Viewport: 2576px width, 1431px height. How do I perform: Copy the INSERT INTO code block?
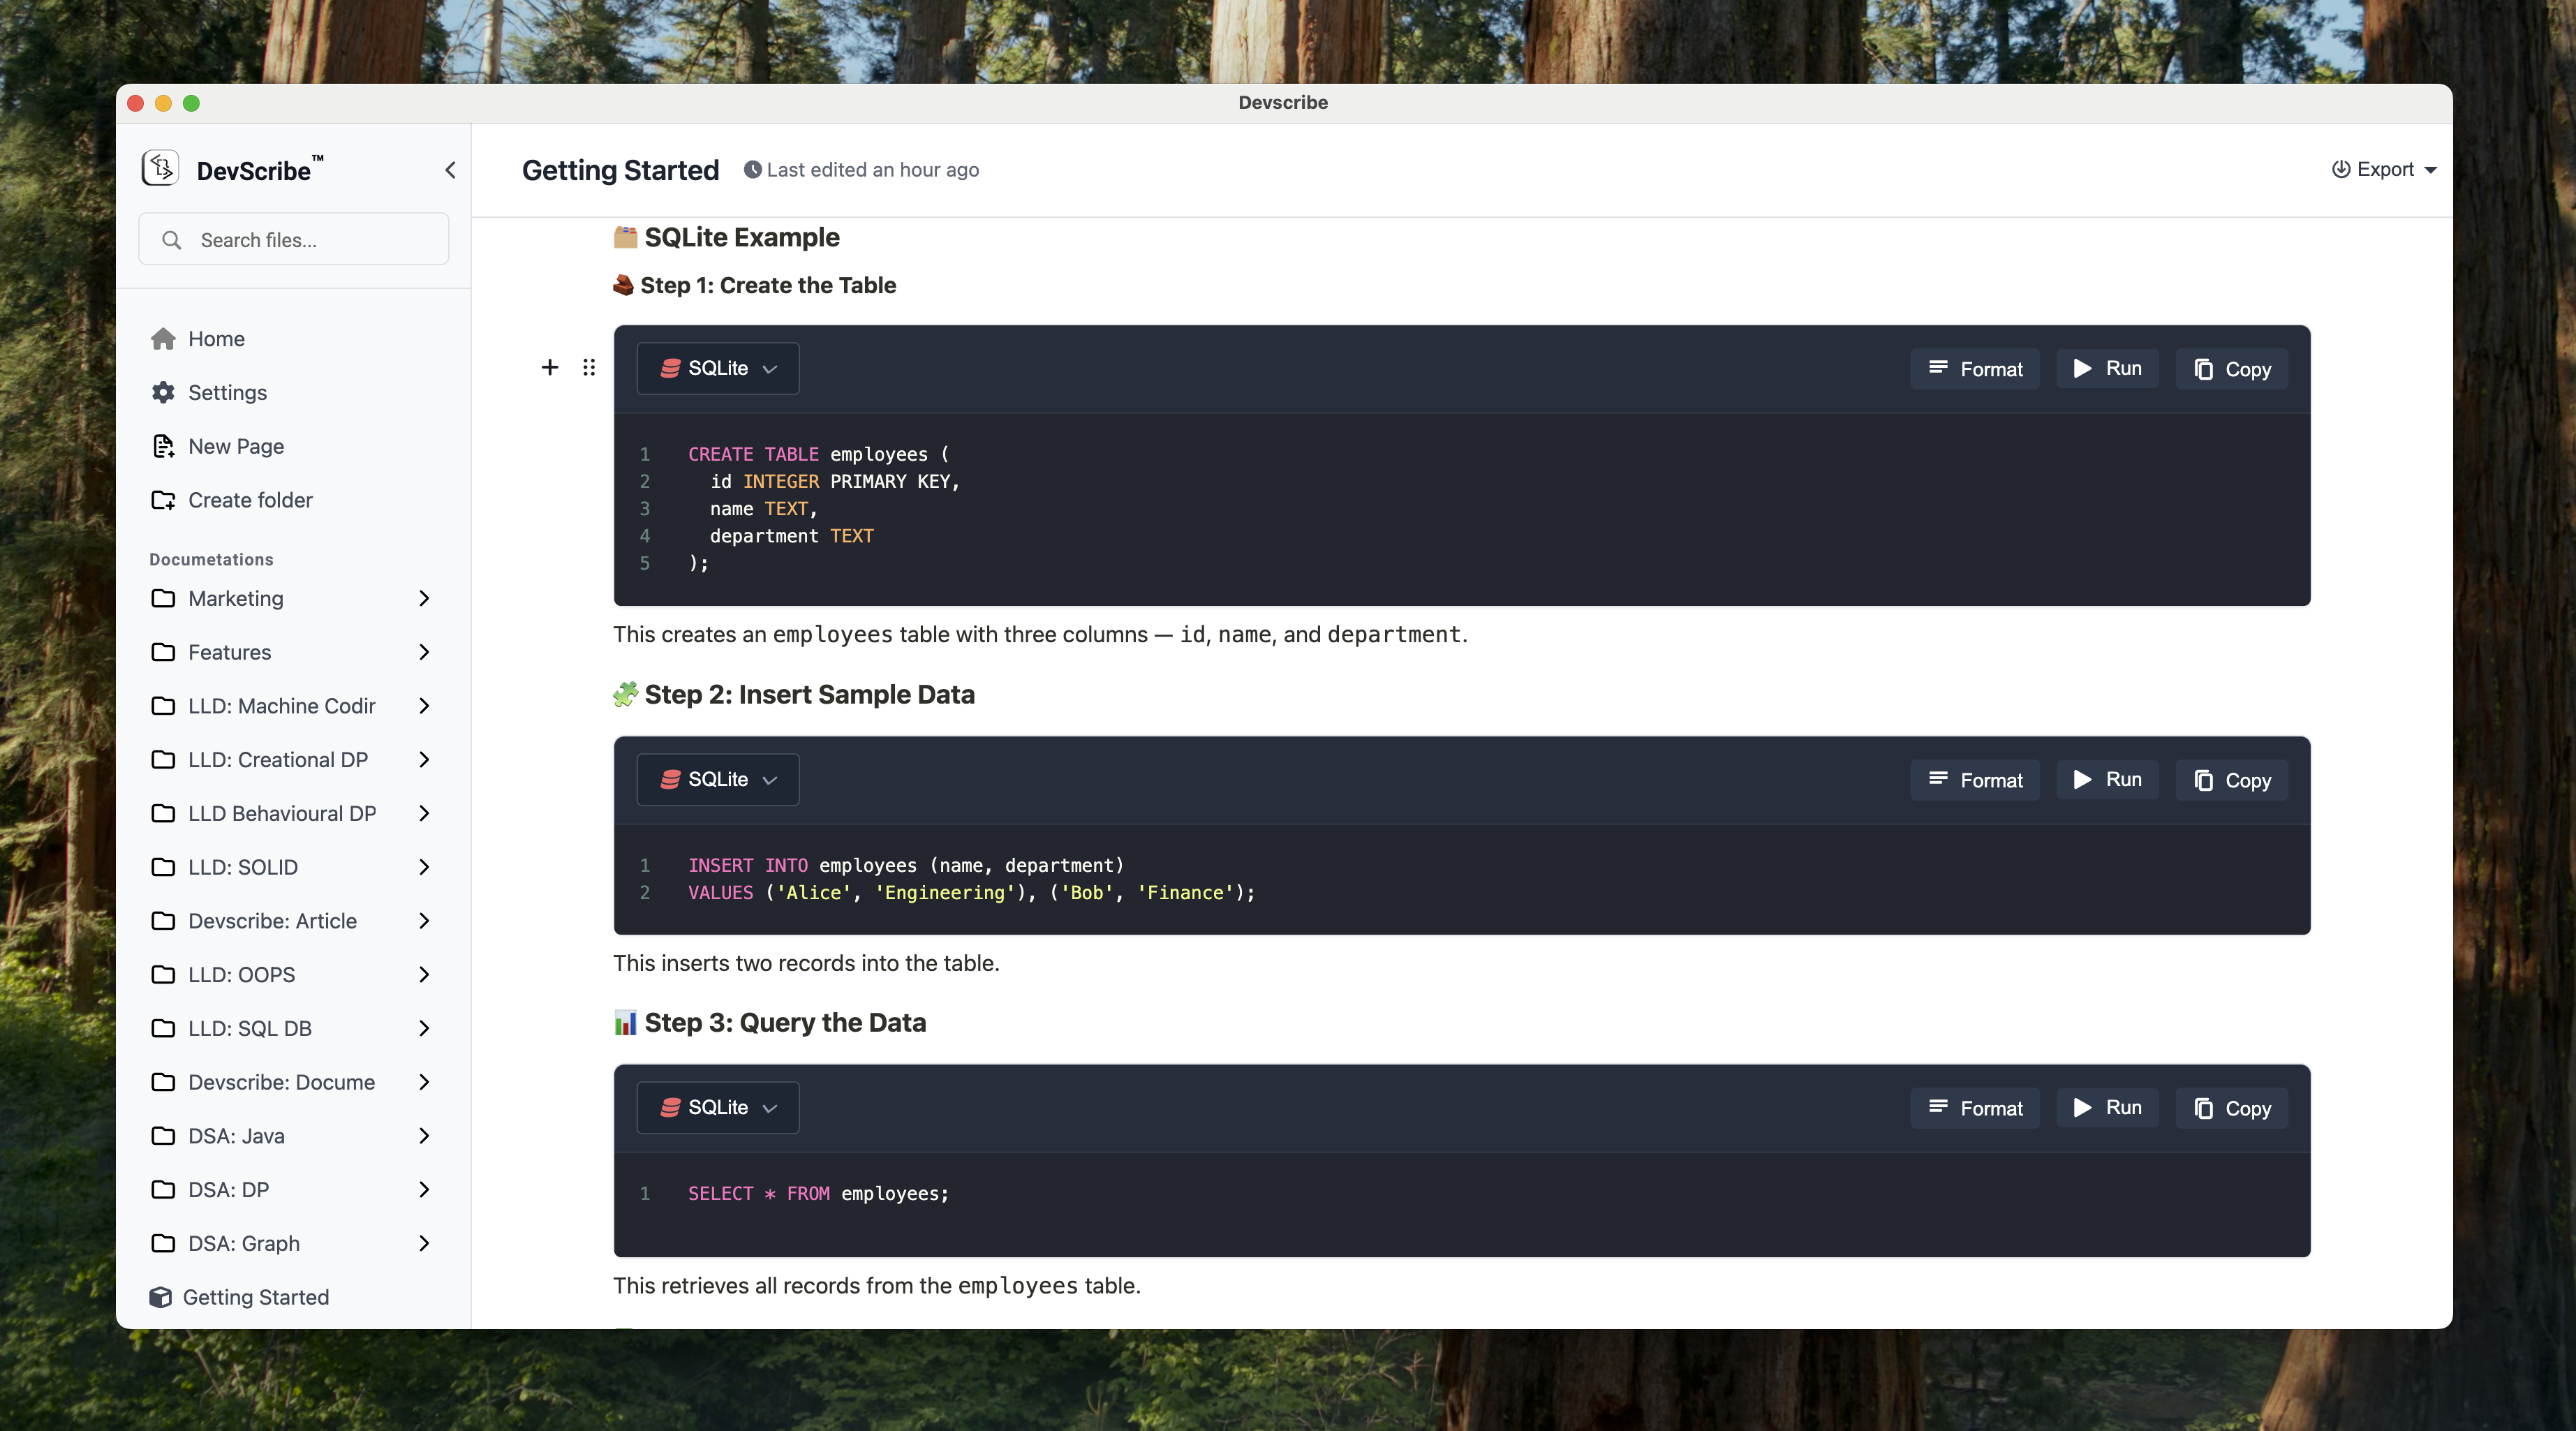coord(2231,780)
